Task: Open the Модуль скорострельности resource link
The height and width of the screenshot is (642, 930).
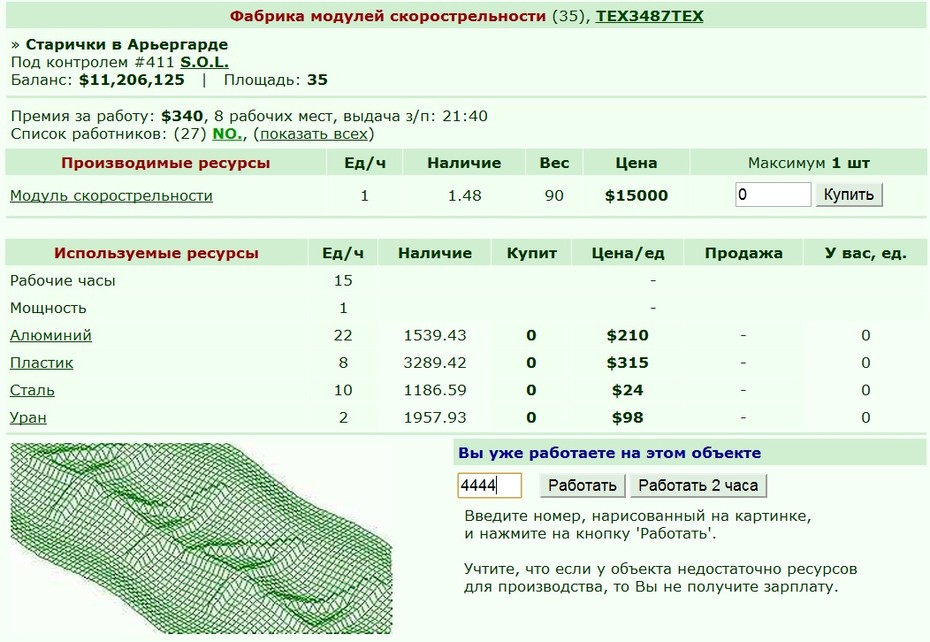Action: [x=111, y=196]
